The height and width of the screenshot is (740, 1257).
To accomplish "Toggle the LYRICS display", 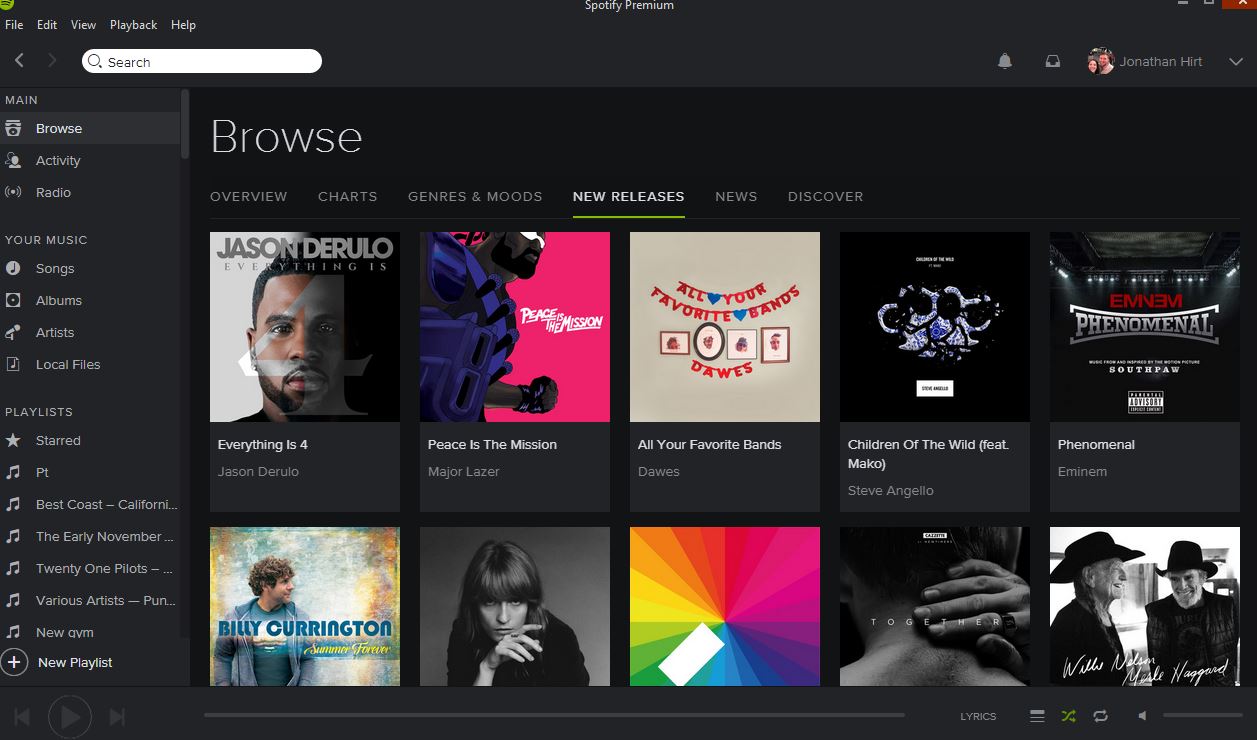I will [x=978, y=716].
